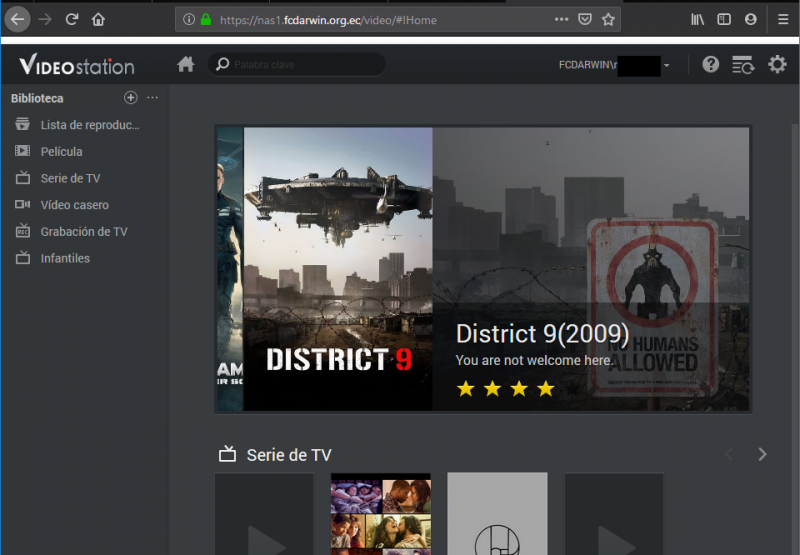Click the Video Station logo
This screenshot has width=800, height=555.
(77, 65)
